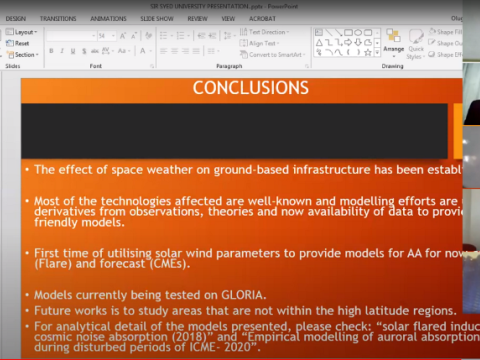Viewport: 480px width, 360px height.
Task: Toggle italic formatting
Action: (x=62, y=51)
